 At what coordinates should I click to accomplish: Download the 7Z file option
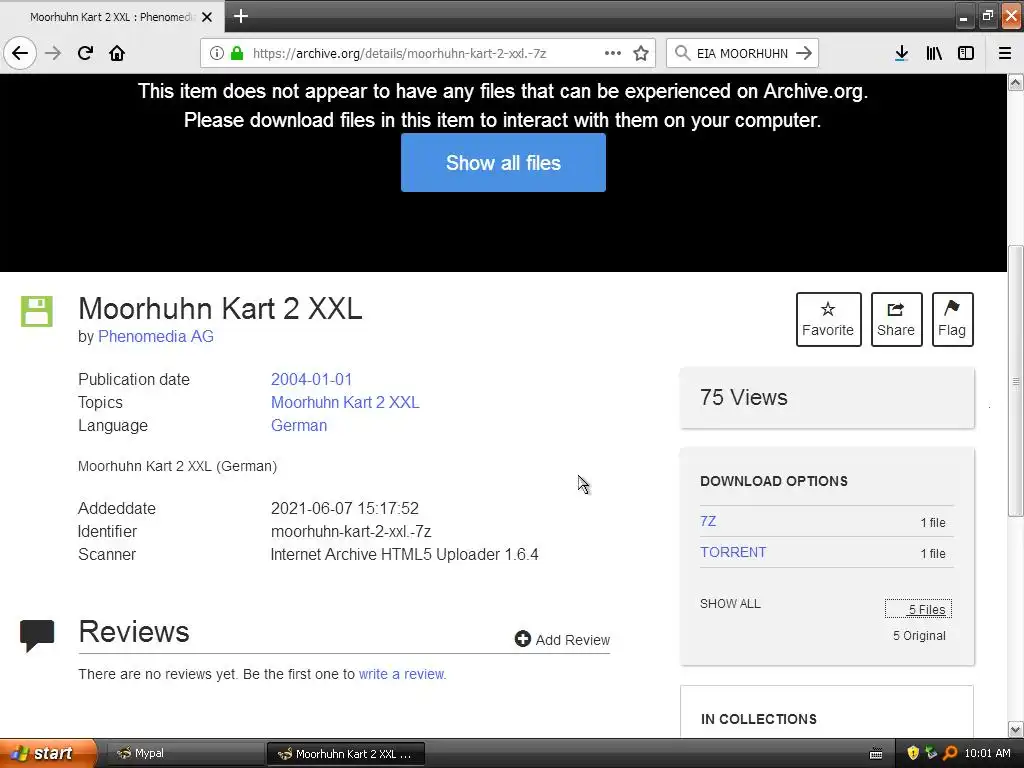coord(708,521)
